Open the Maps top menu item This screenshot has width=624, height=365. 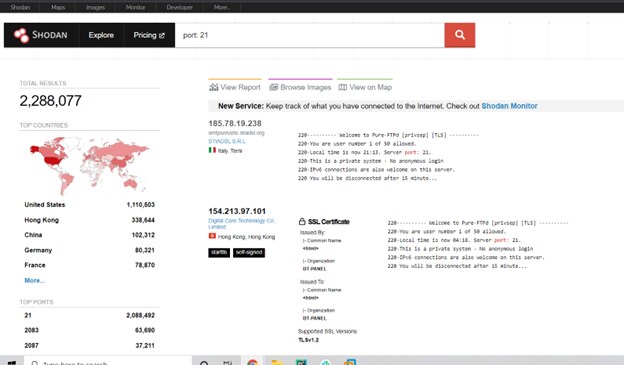[x=58, y=7]
